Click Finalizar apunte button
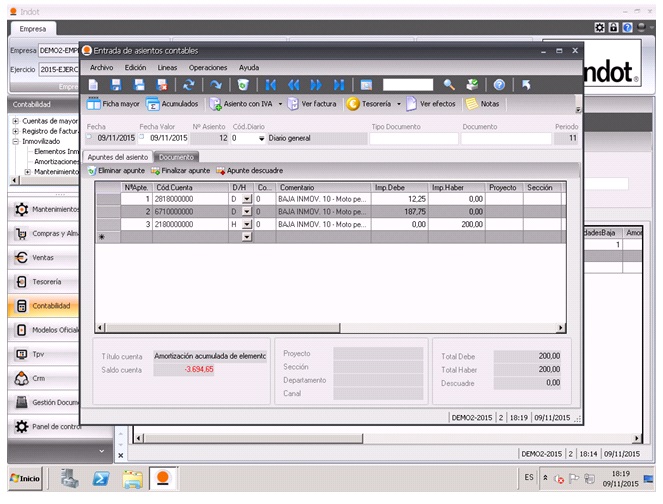The image size is (663, 504). pyautogui.click(x=182, y=171)
